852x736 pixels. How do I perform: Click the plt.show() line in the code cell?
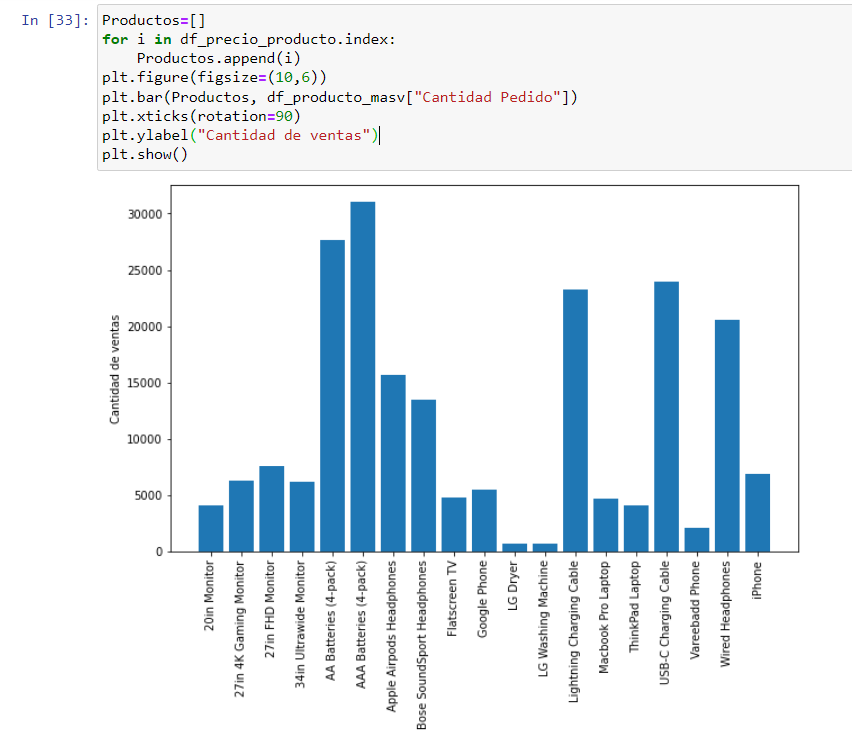click(144, 155)
